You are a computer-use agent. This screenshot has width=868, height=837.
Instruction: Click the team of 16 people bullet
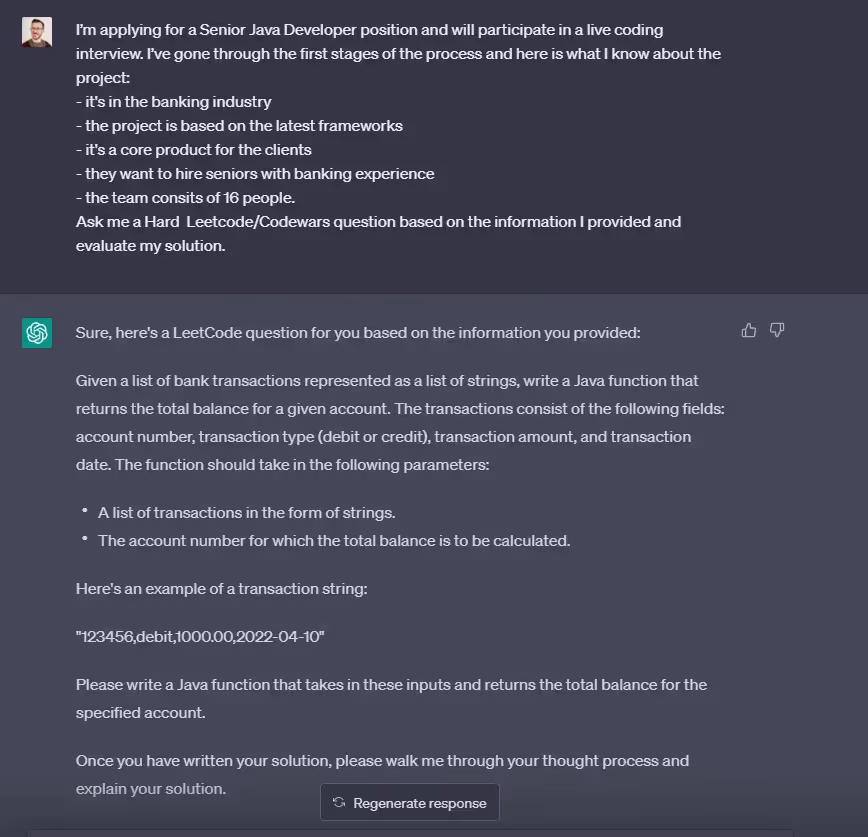tap(184, 197)
